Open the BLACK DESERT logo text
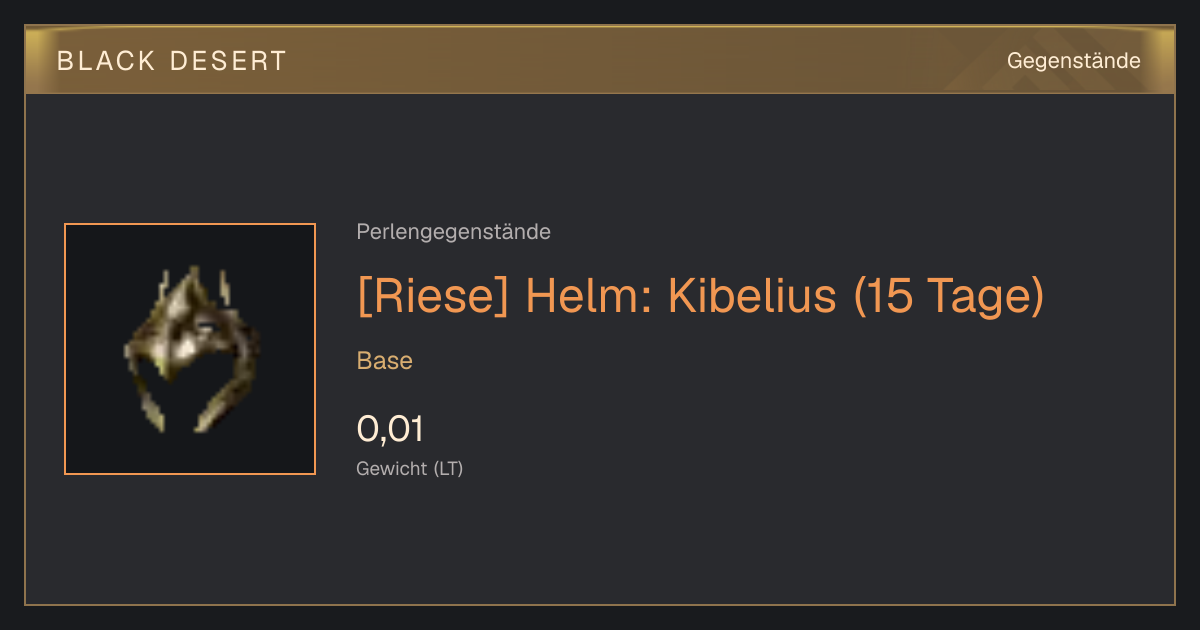 pyautogui.click(x=172, y=61)
